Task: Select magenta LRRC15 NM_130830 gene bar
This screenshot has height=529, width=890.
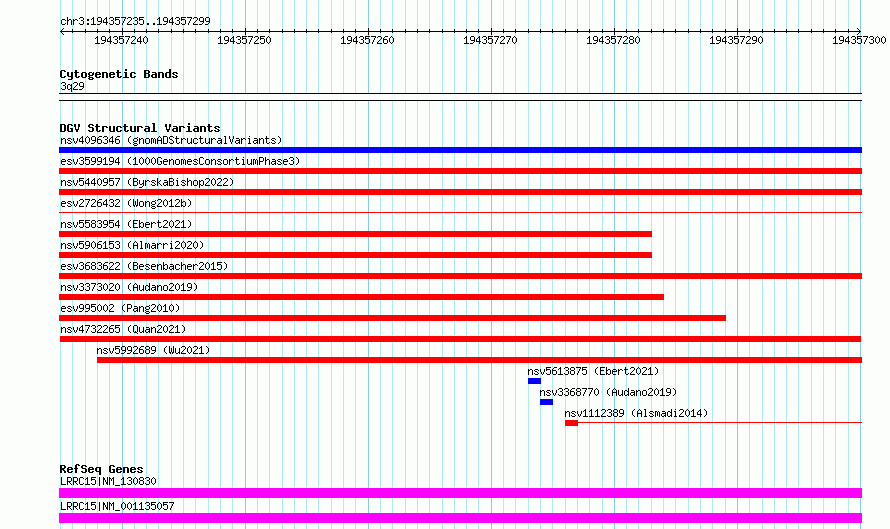Action: pos(460,493)
